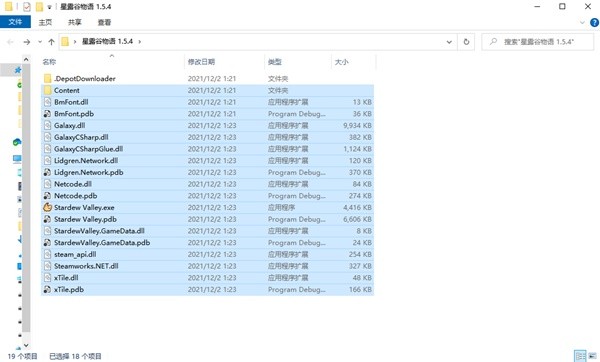Click the Galaxy.dll file icon
The image size is (600, 362).
47,126
